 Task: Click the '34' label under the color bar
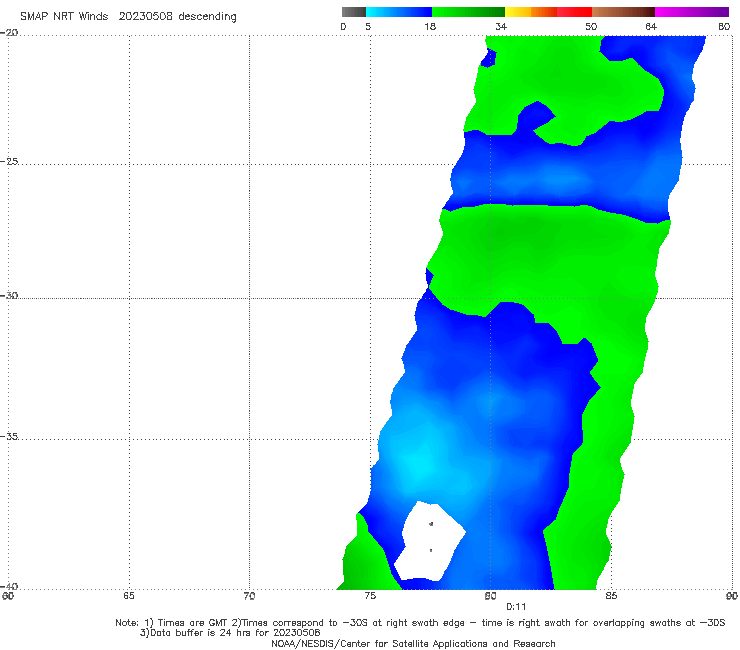click(501, 27)
